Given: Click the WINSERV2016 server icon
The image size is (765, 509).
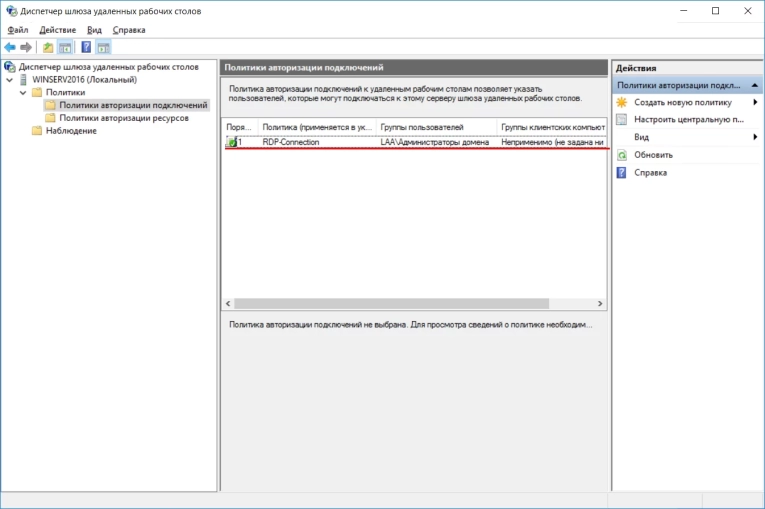Looking at the screenshot, I should click(23, 80).
